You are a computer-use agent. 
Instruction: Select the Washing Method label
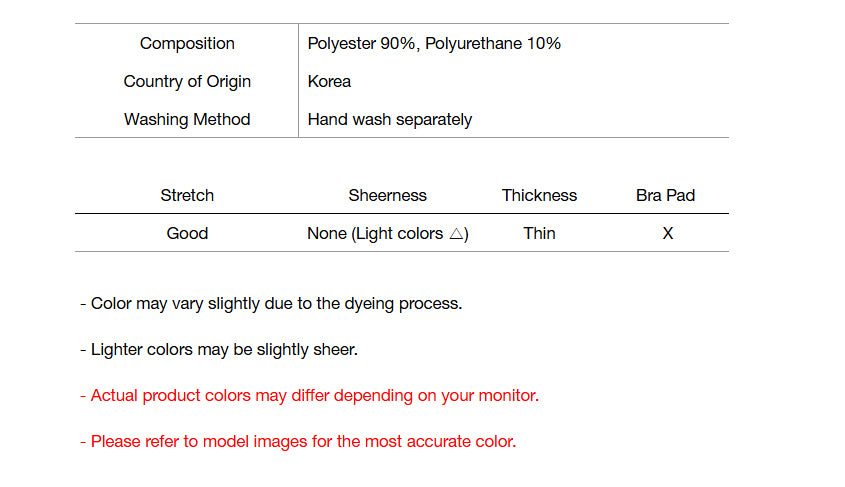click(x=187, y=119)
